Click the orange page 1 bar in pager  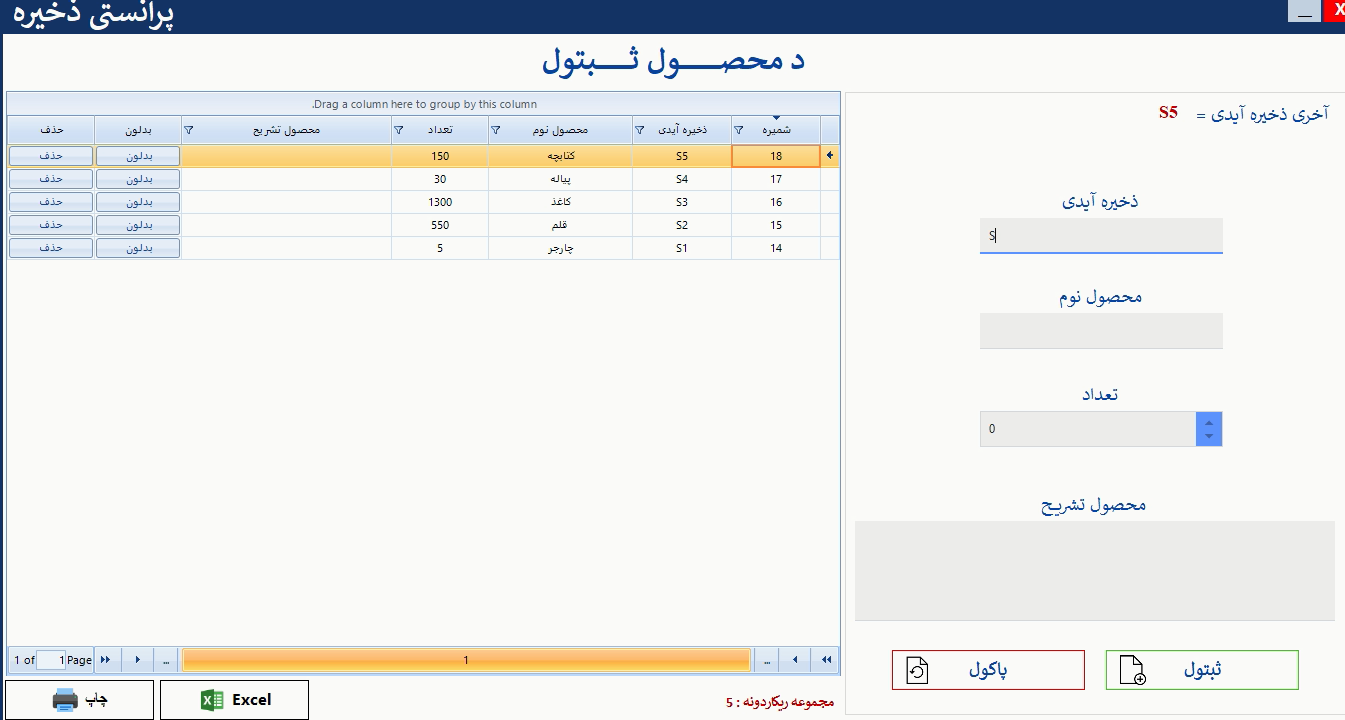pyautogui.click(x=466, y=660)
